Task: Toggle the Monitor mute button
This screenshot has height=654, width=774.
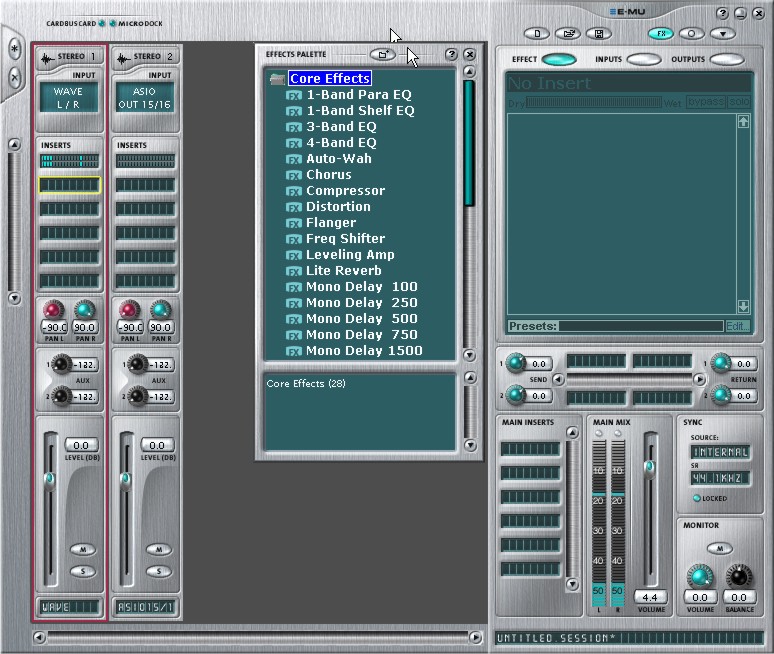Action: point(722,548)
